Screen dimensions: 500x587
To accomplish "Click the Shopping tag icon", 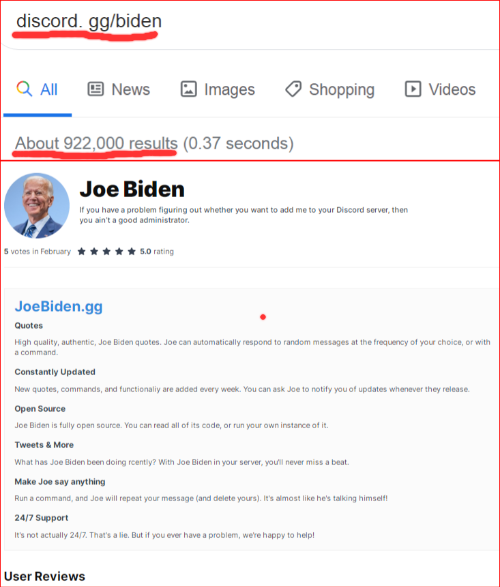I will tap(293, 89).
